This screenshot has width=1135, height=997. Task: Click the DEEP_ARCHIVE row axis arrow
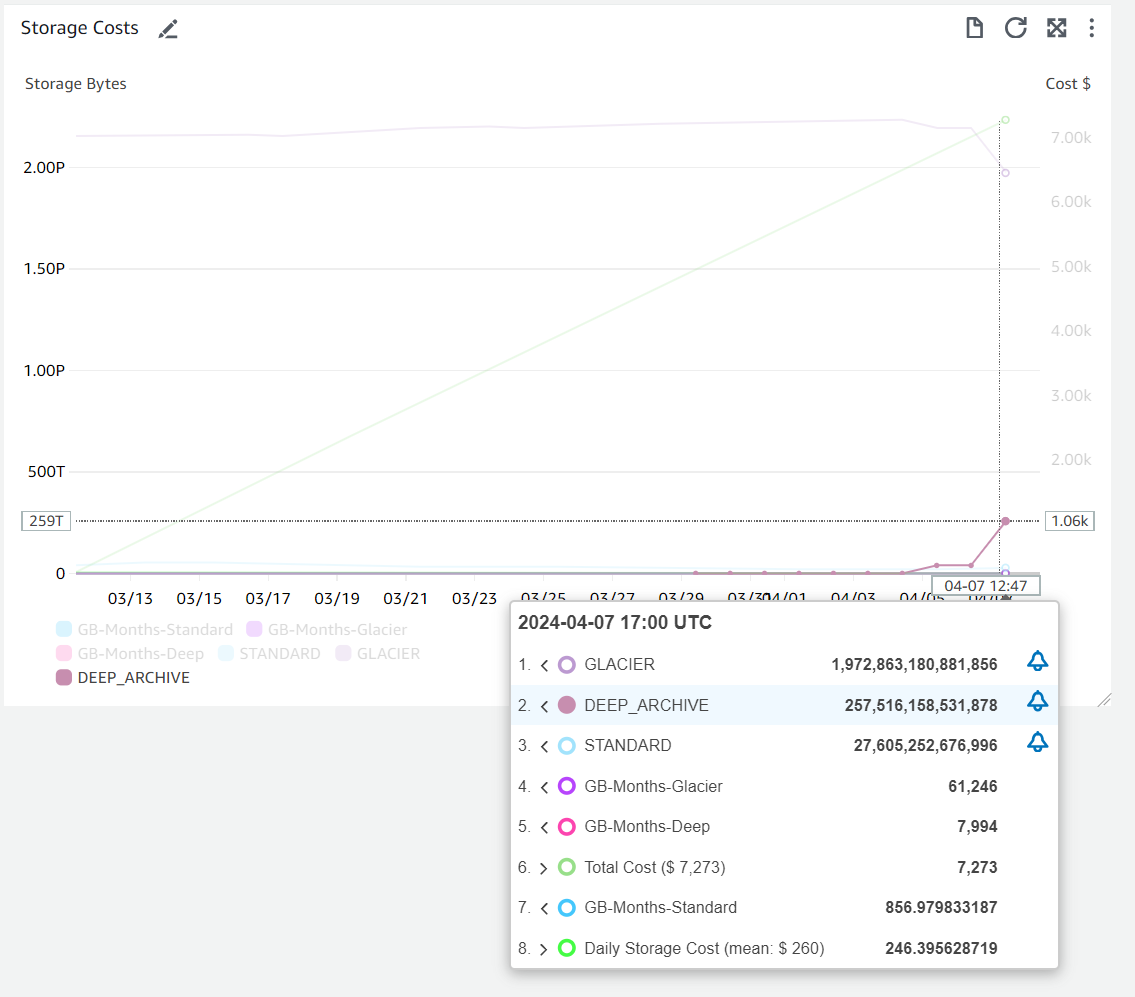pyautogui.click(x=544, y=705)
